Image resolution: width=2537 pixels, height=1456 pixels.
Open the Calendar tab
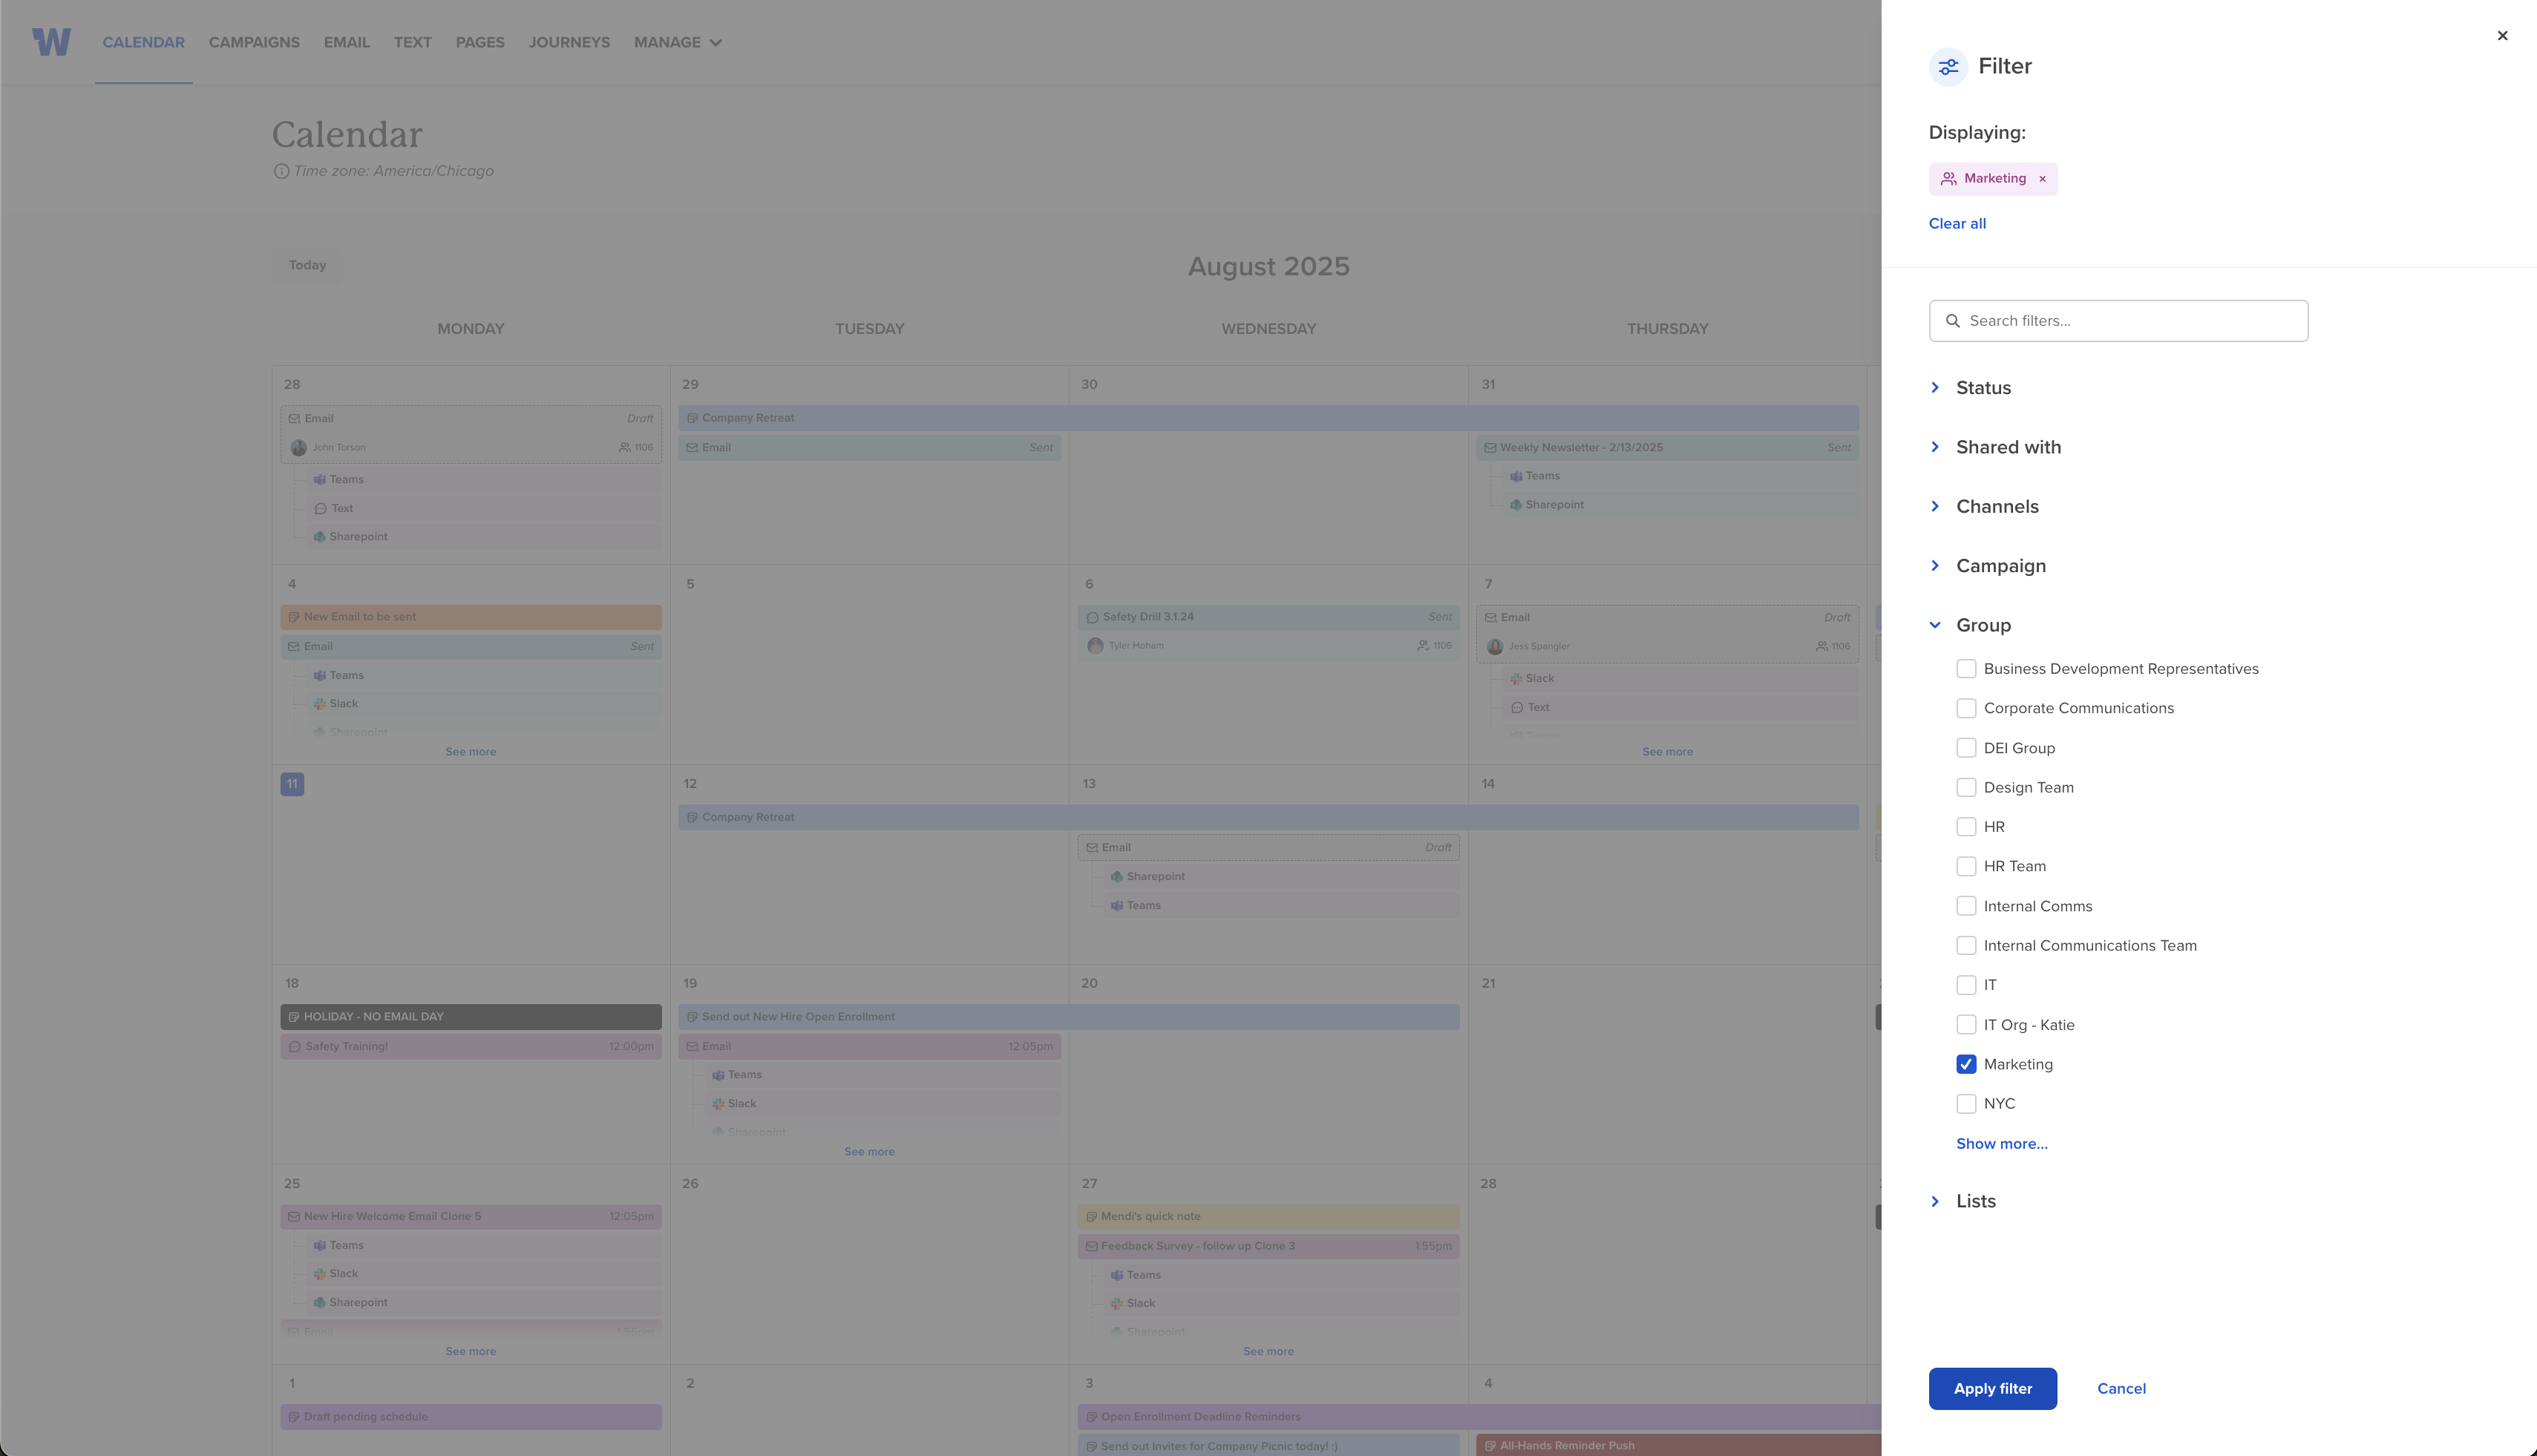[143, 43]
